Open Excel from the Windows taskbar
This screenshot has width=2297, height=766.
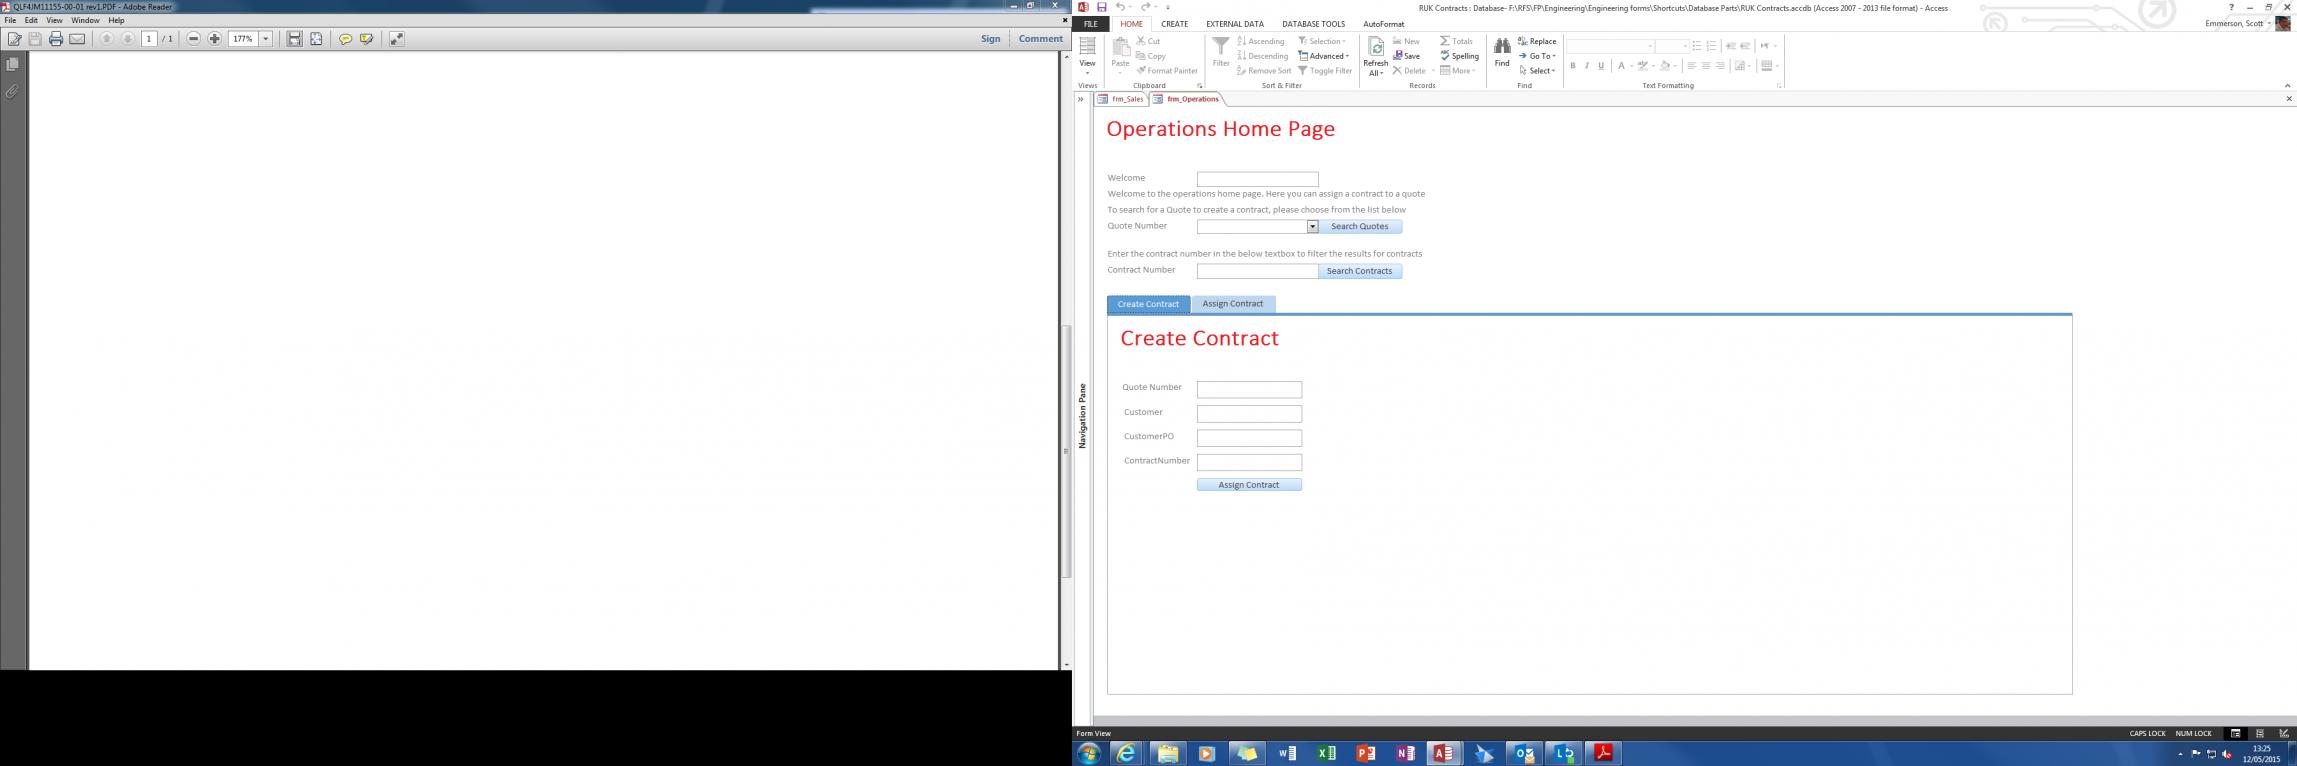click(1326, 753)
